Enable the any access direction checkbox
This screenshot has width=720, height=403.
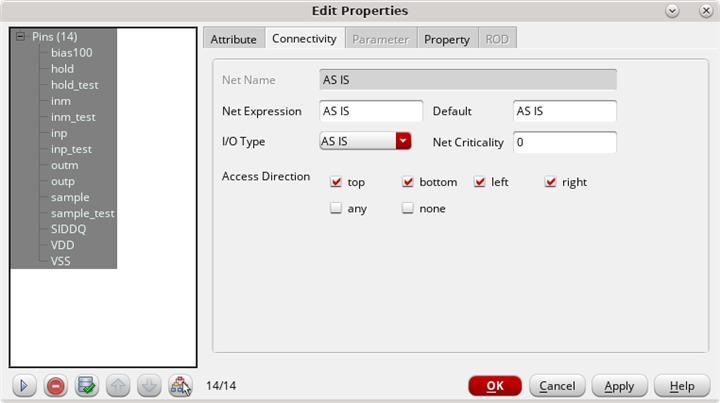click(x=336, y=208)
